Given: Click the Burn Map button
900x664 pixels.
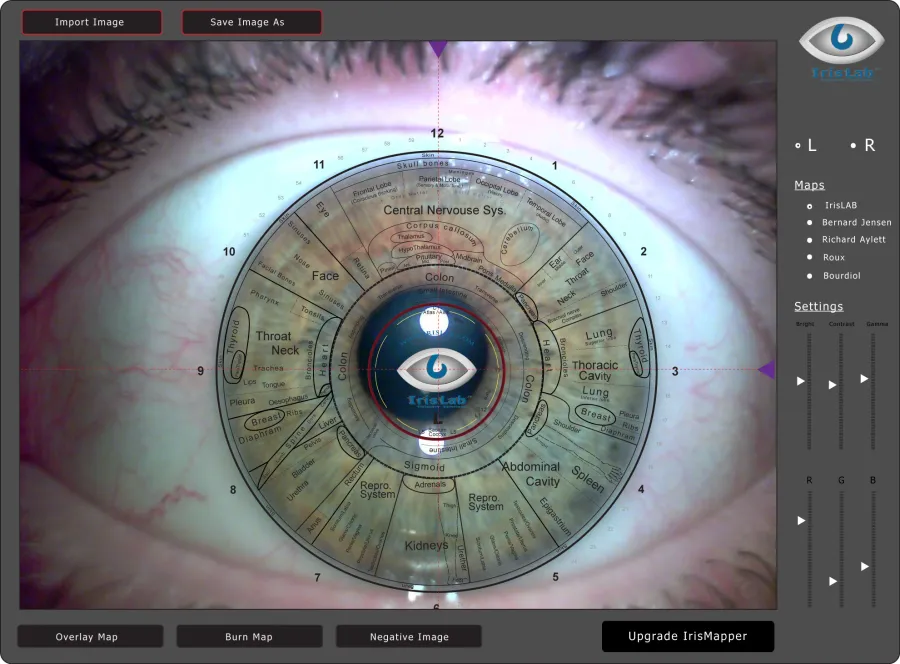Looking at the screenshot, I should pos(249,636).
